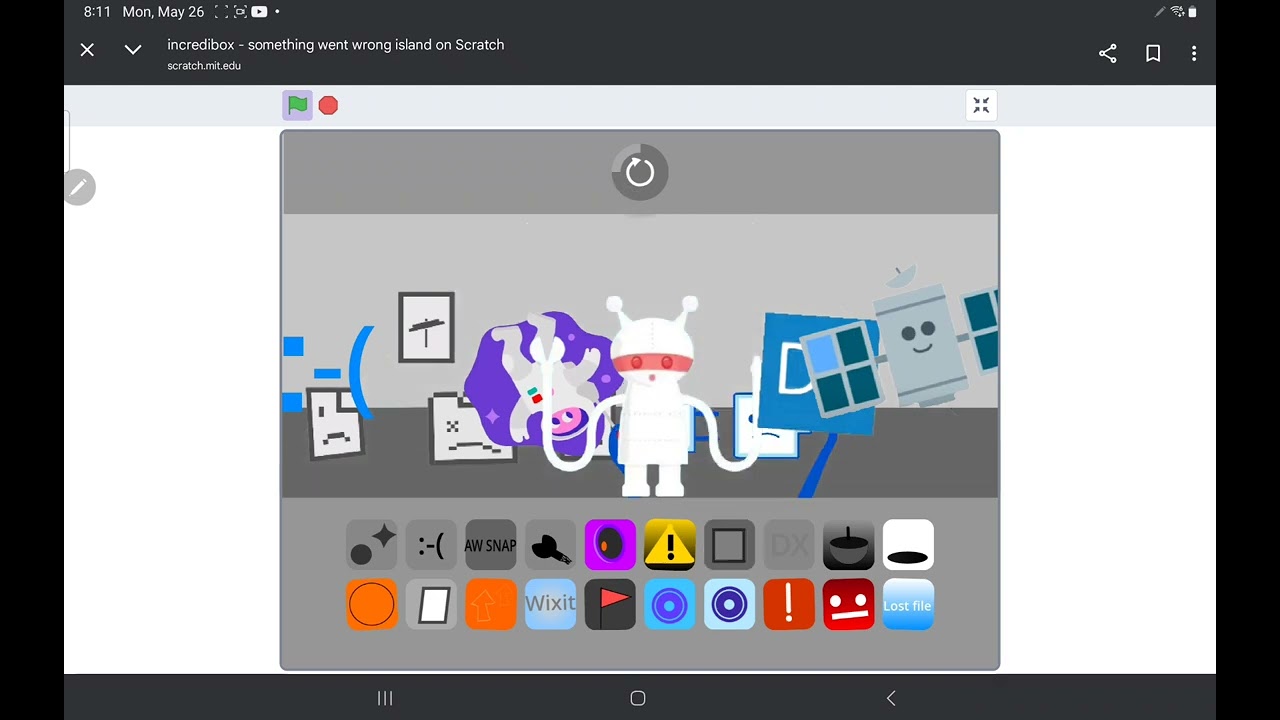Select the red exclamation mark sound icon
This screenshot has height=720, width=1280.
point(789,605)
